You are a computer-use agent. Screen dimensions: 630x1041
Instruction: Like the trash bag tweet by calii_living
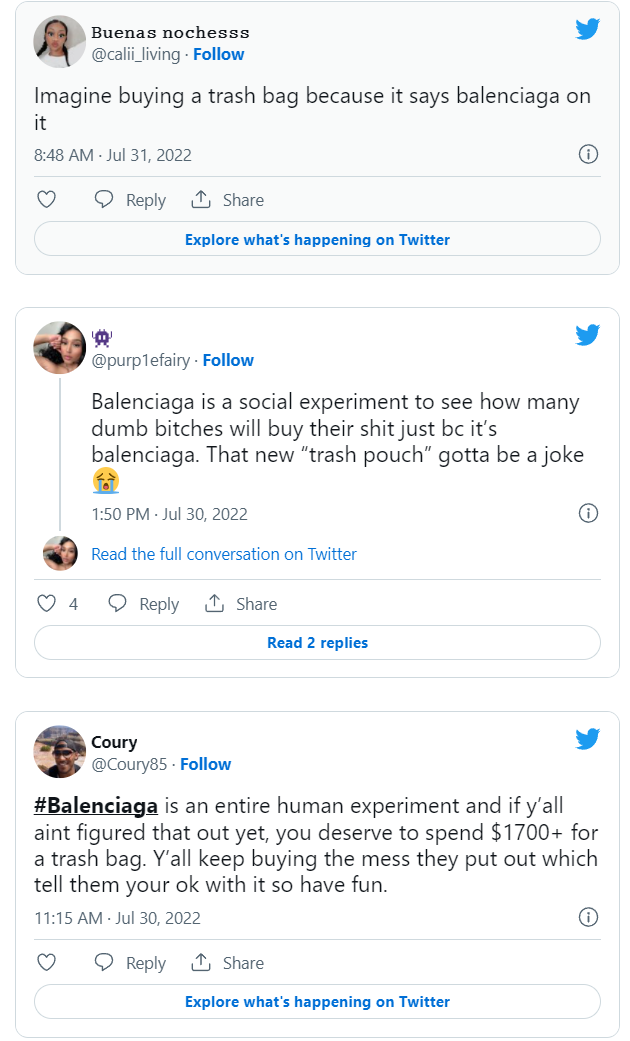coord(46,200)
